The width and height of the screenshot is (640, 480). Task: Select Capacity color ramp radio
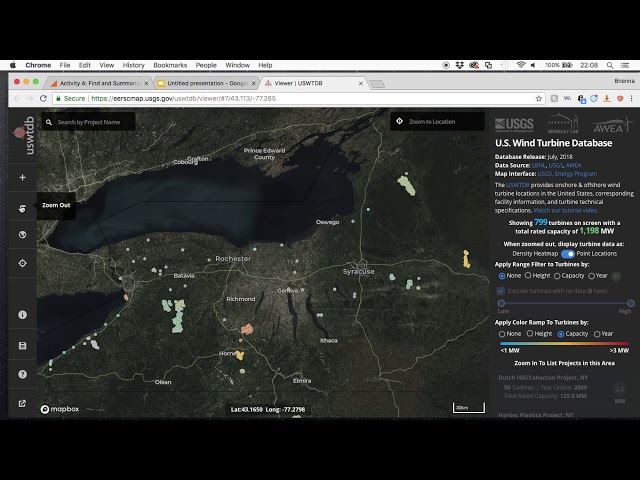[561, 334]
